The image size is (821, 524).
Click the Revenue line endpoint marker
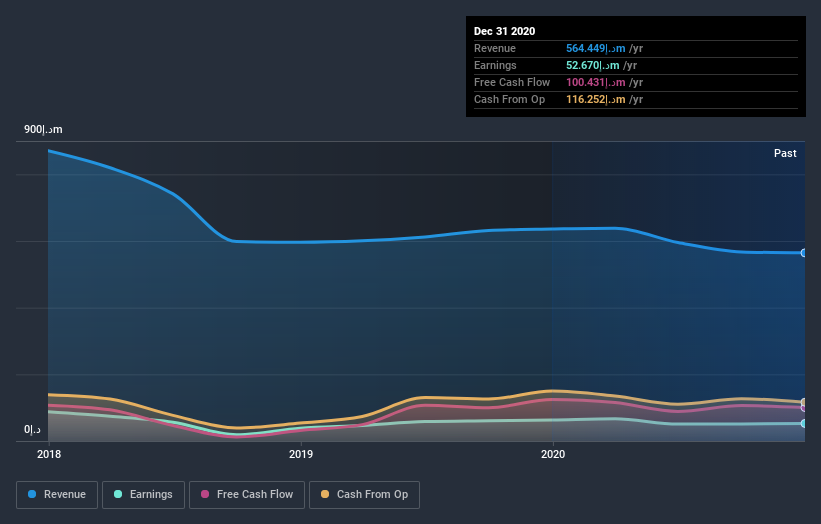(804, 253)
